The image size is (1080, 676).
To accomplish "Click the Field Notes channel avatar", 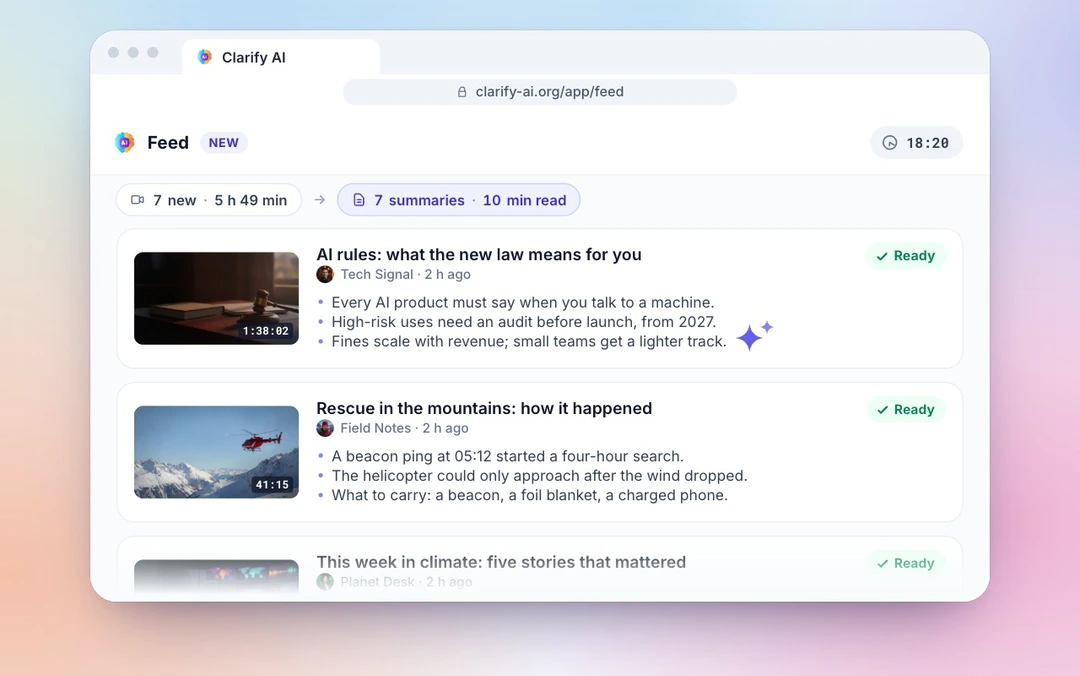I will pyautogui.click(x=325, y=428).
